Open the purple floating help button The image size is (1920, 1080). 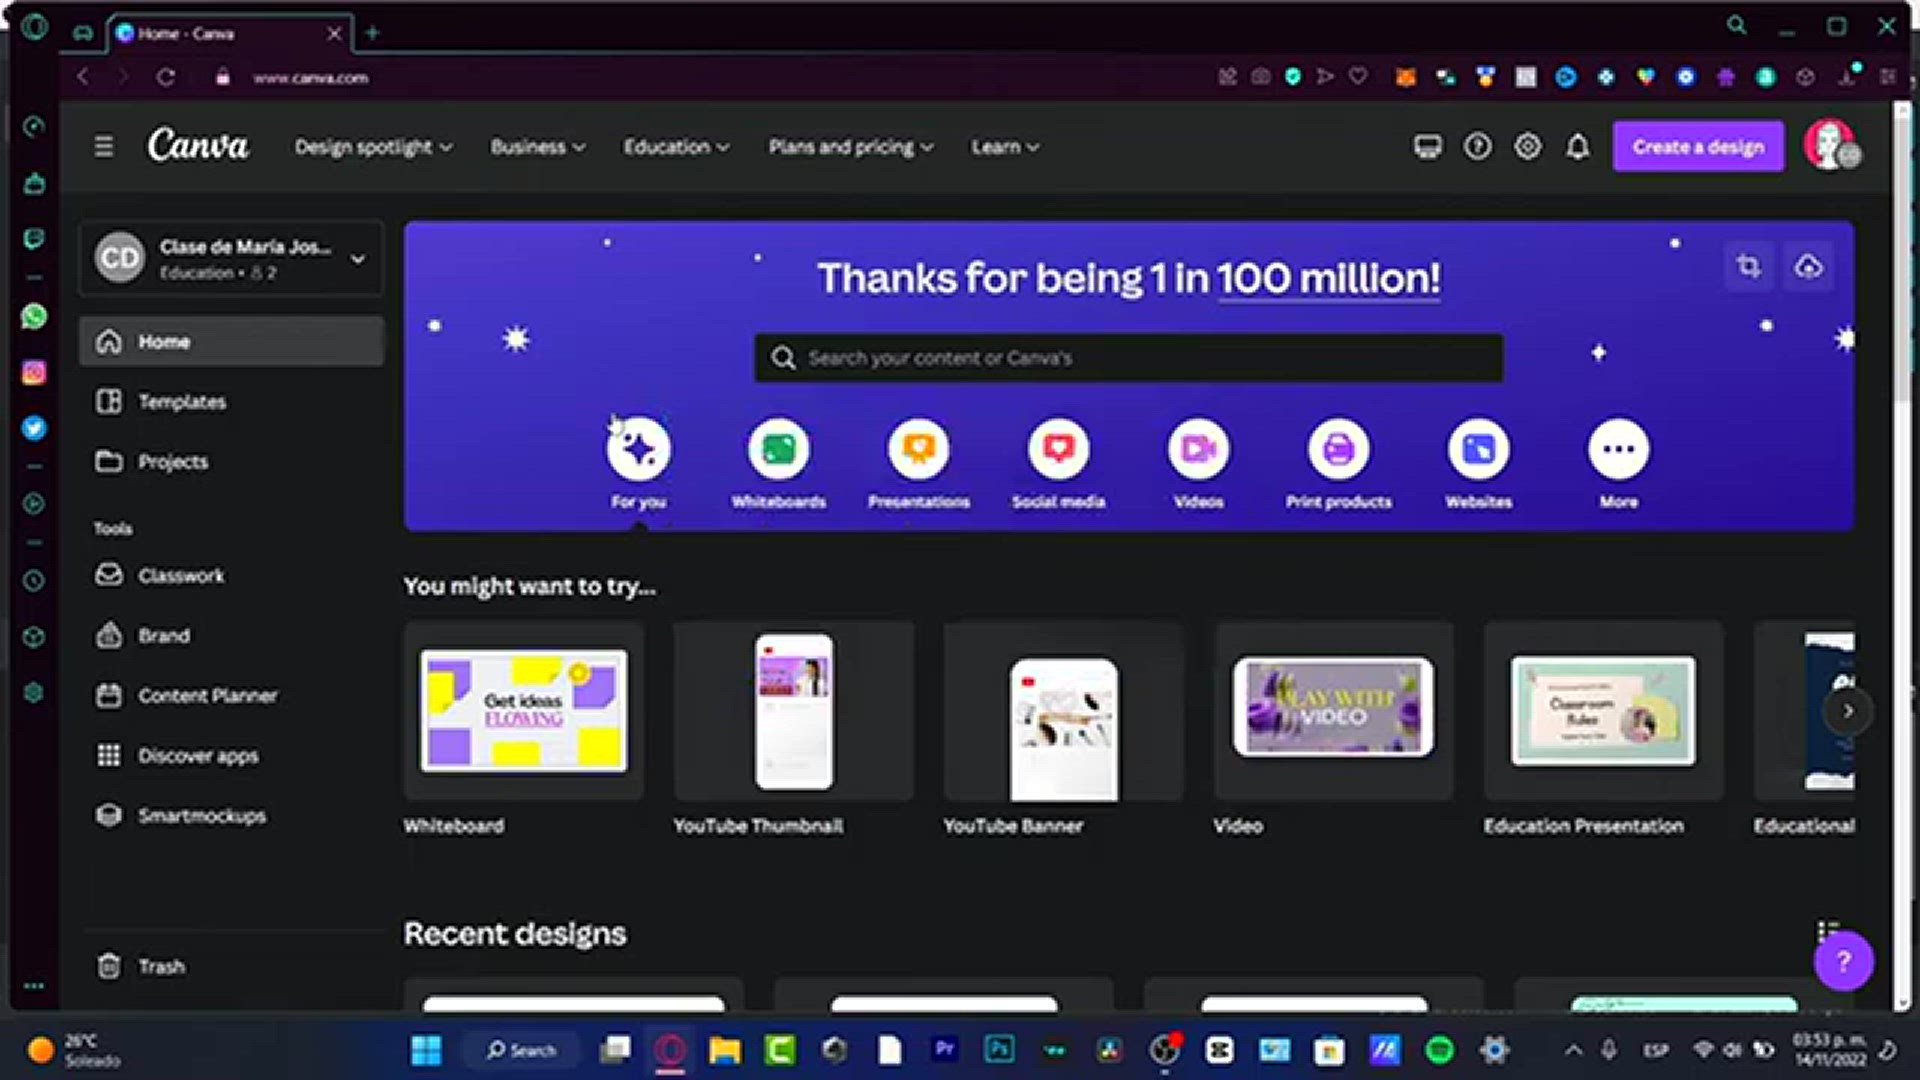(x=1843, y=961)
